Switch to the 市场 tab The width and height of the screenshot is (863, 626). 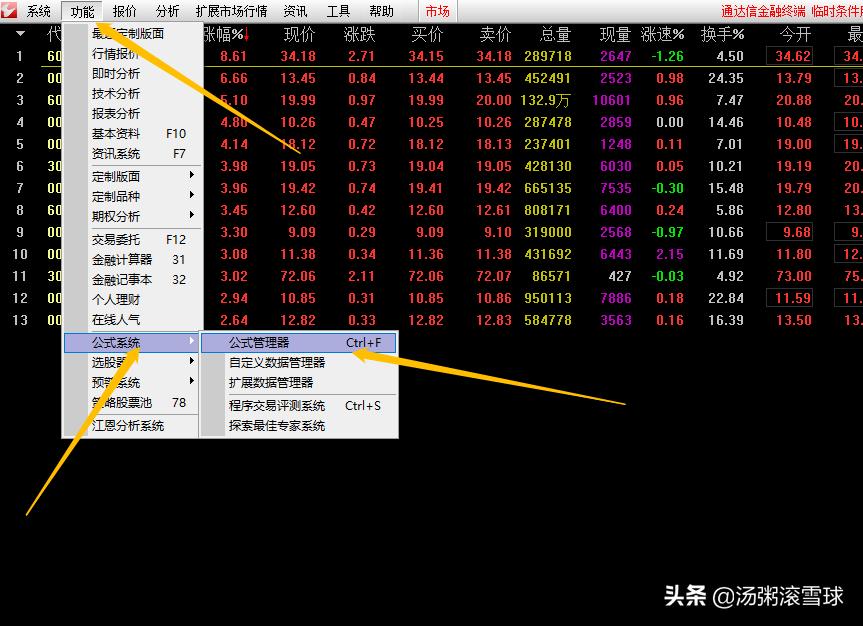437,11
